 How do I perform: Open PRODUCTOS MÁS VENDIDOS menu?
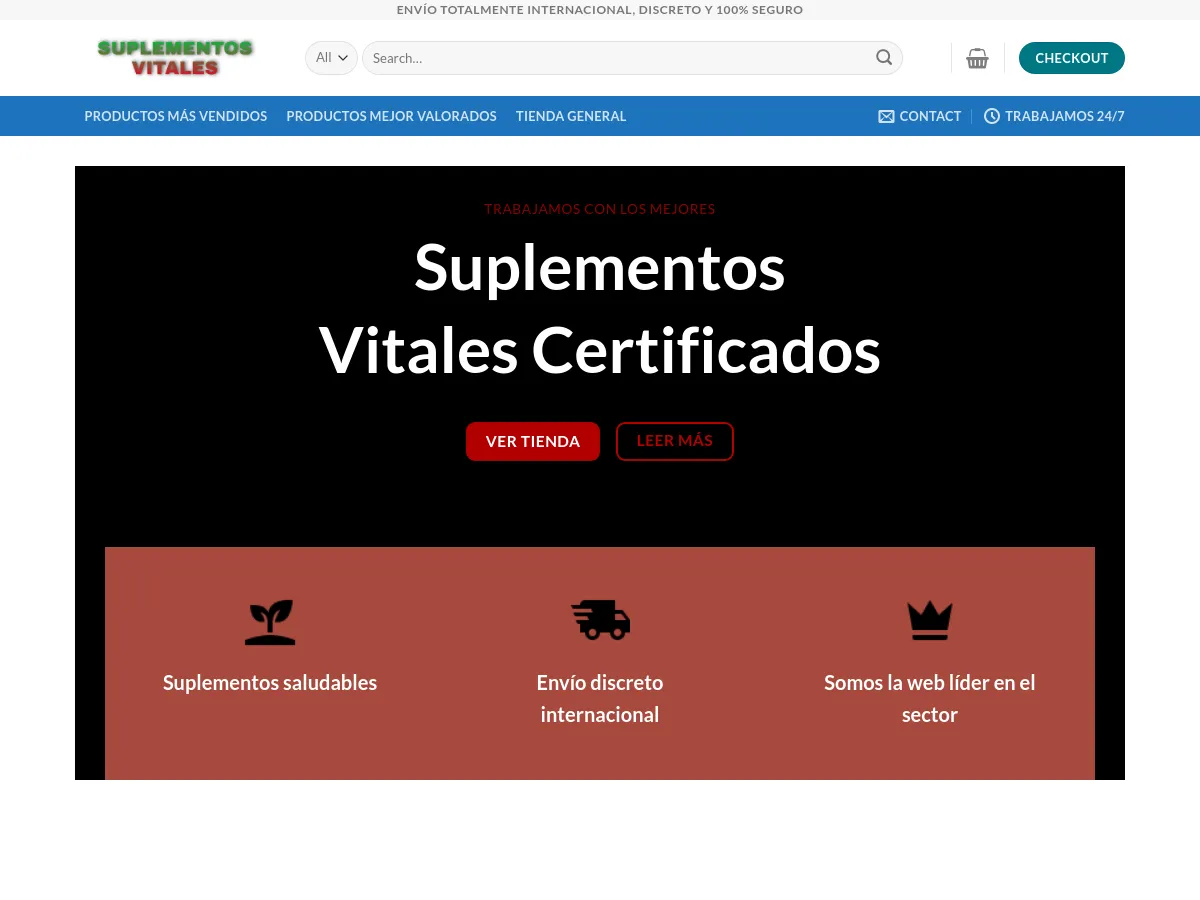[x=176, y=116]
